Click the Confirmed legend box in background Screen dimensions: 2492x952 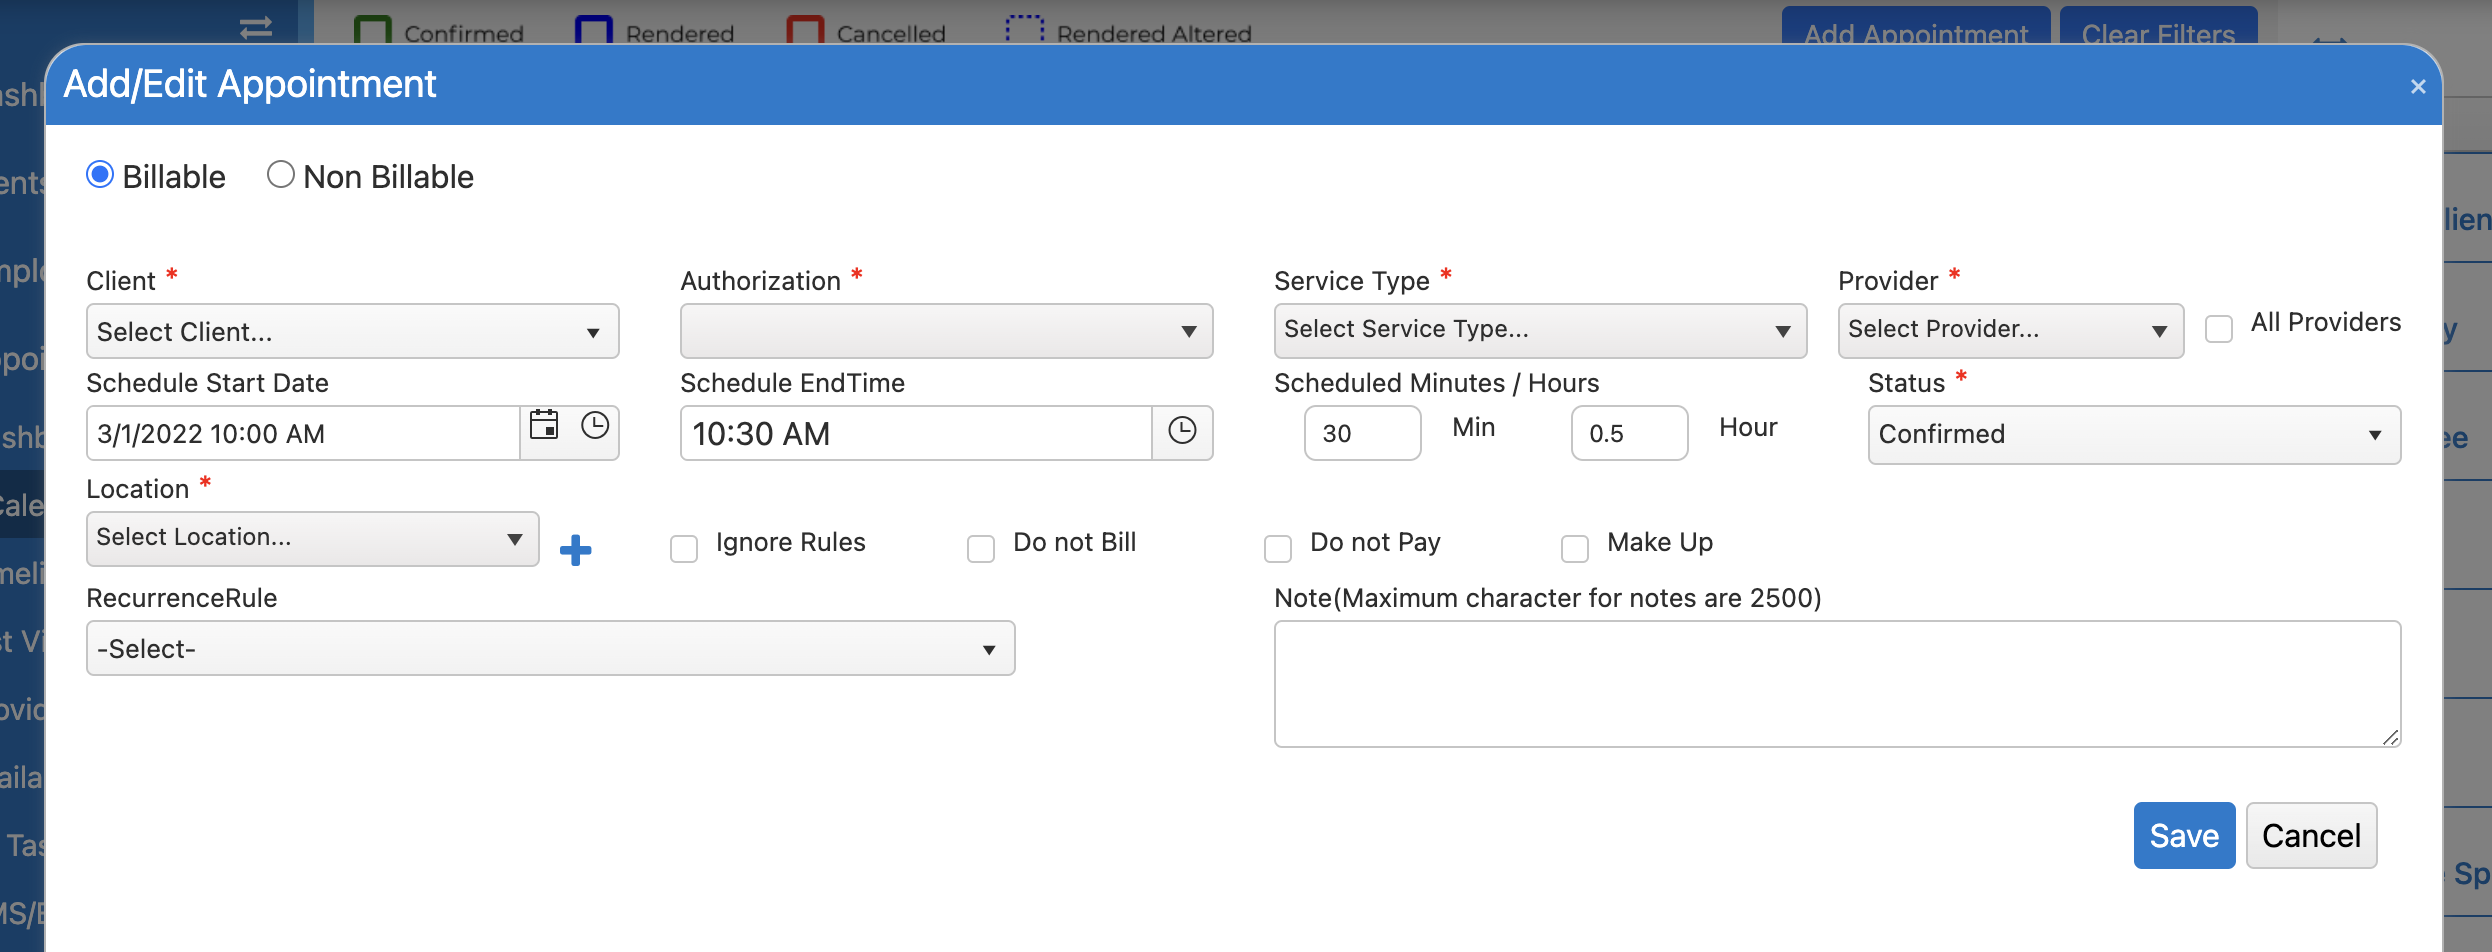372,30
